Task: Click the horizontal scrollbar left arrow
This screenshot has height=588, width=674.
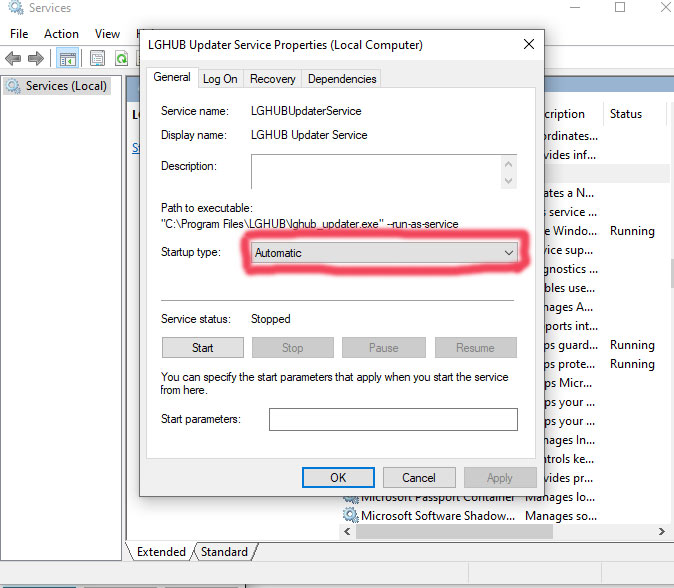Action: (347, 532)
